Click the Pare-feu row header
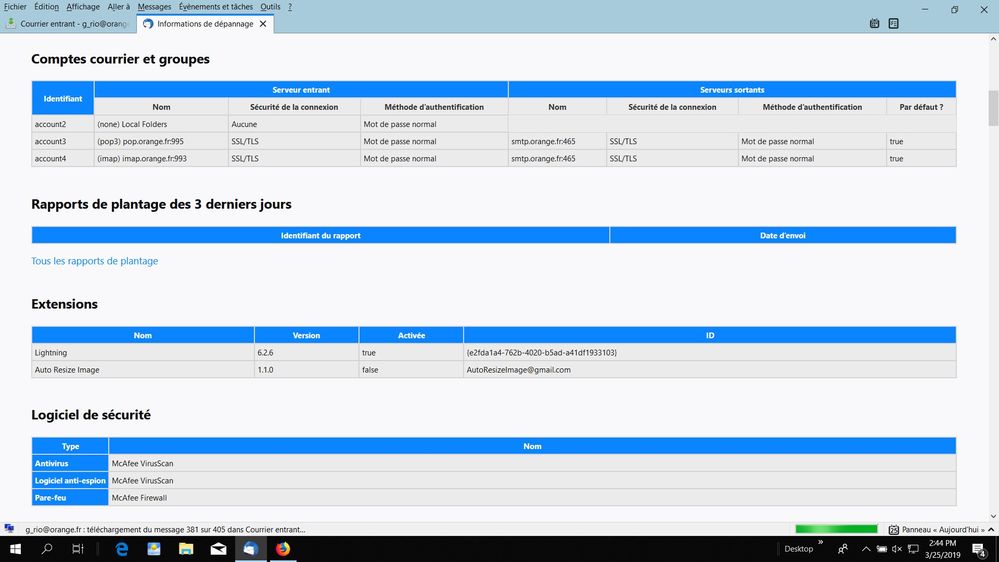 pyautogui.click(x=70, y=498)
